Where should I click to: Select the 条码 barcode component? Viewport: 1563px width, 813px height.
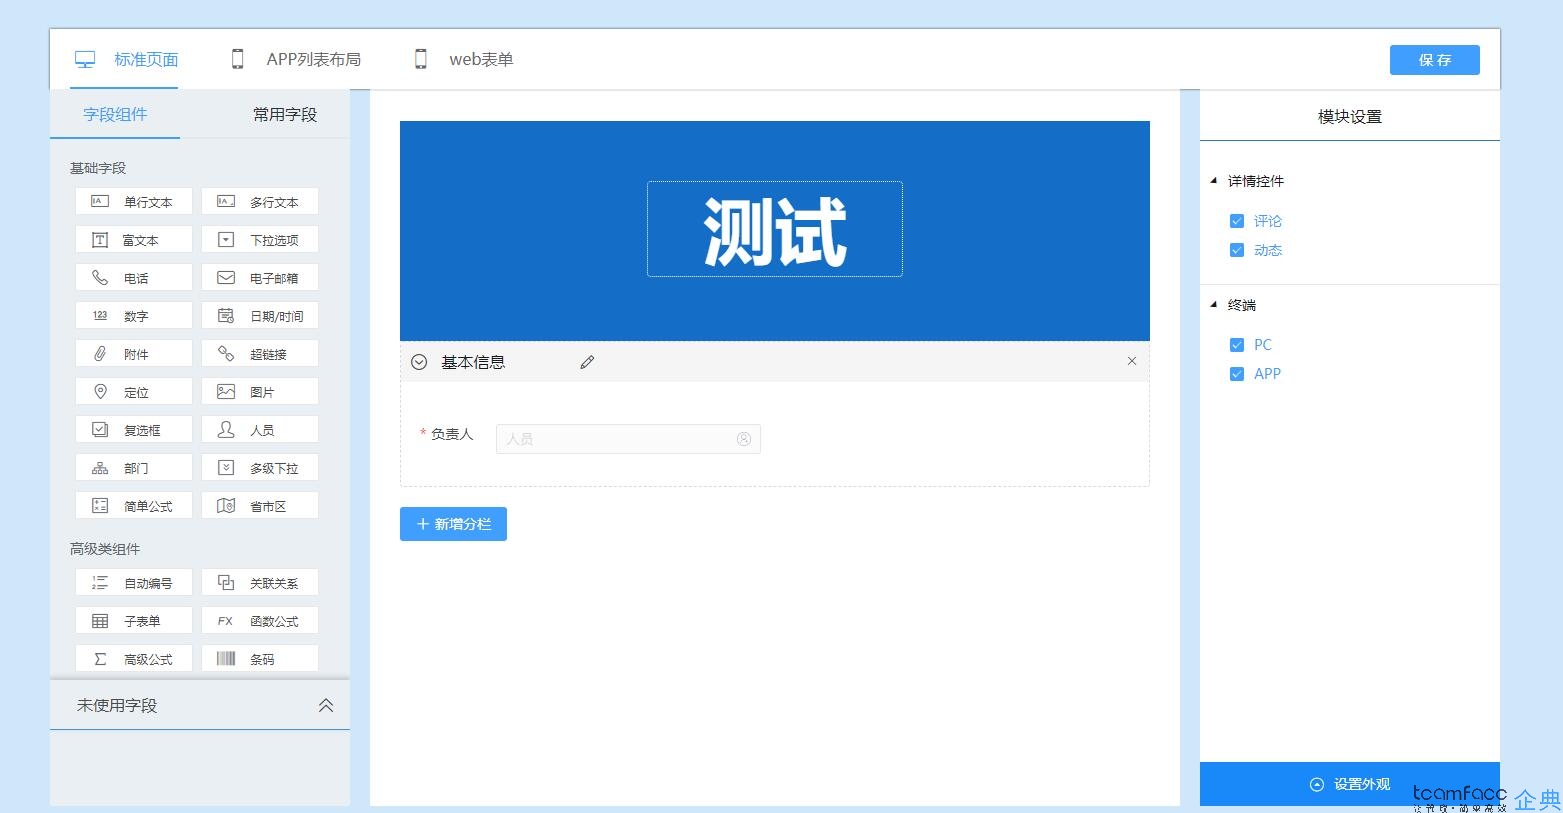pyautogui.click(x=259, y=658)
